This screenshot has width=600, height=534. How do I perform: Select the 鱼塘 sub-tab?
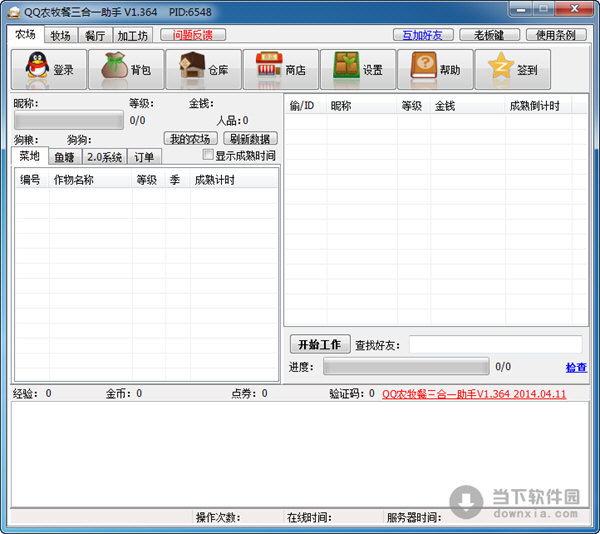pyautogui.click(x=65, y=157)
